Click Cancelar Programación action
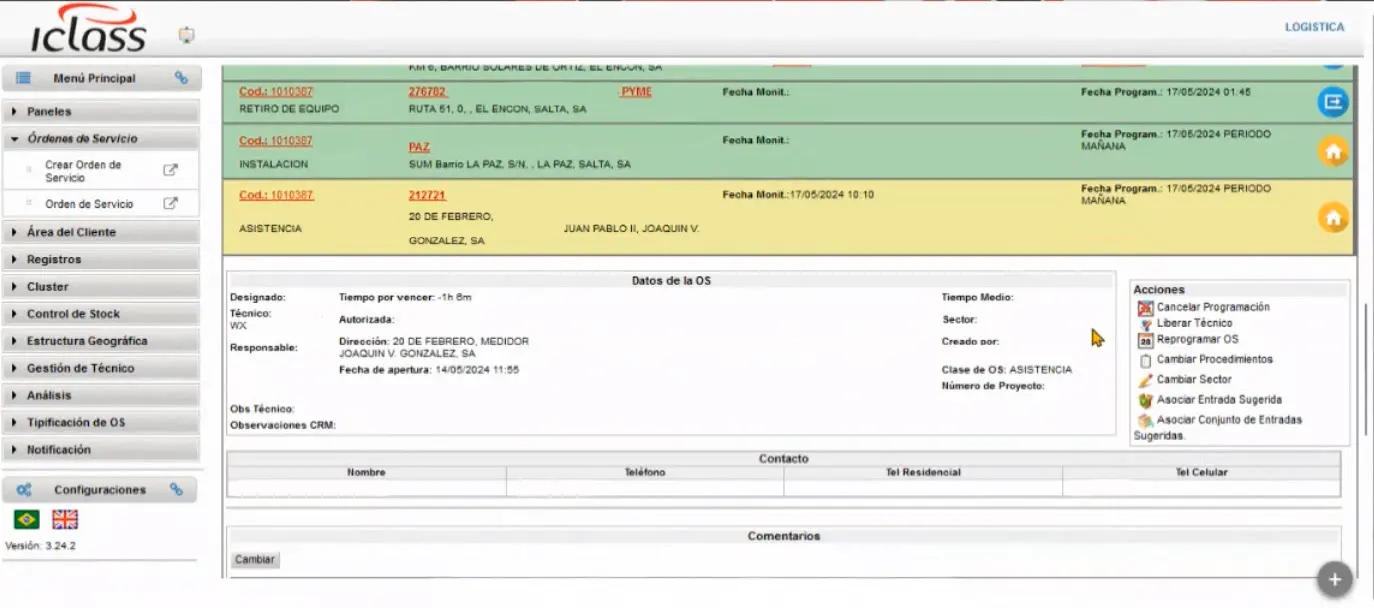 1213,307
